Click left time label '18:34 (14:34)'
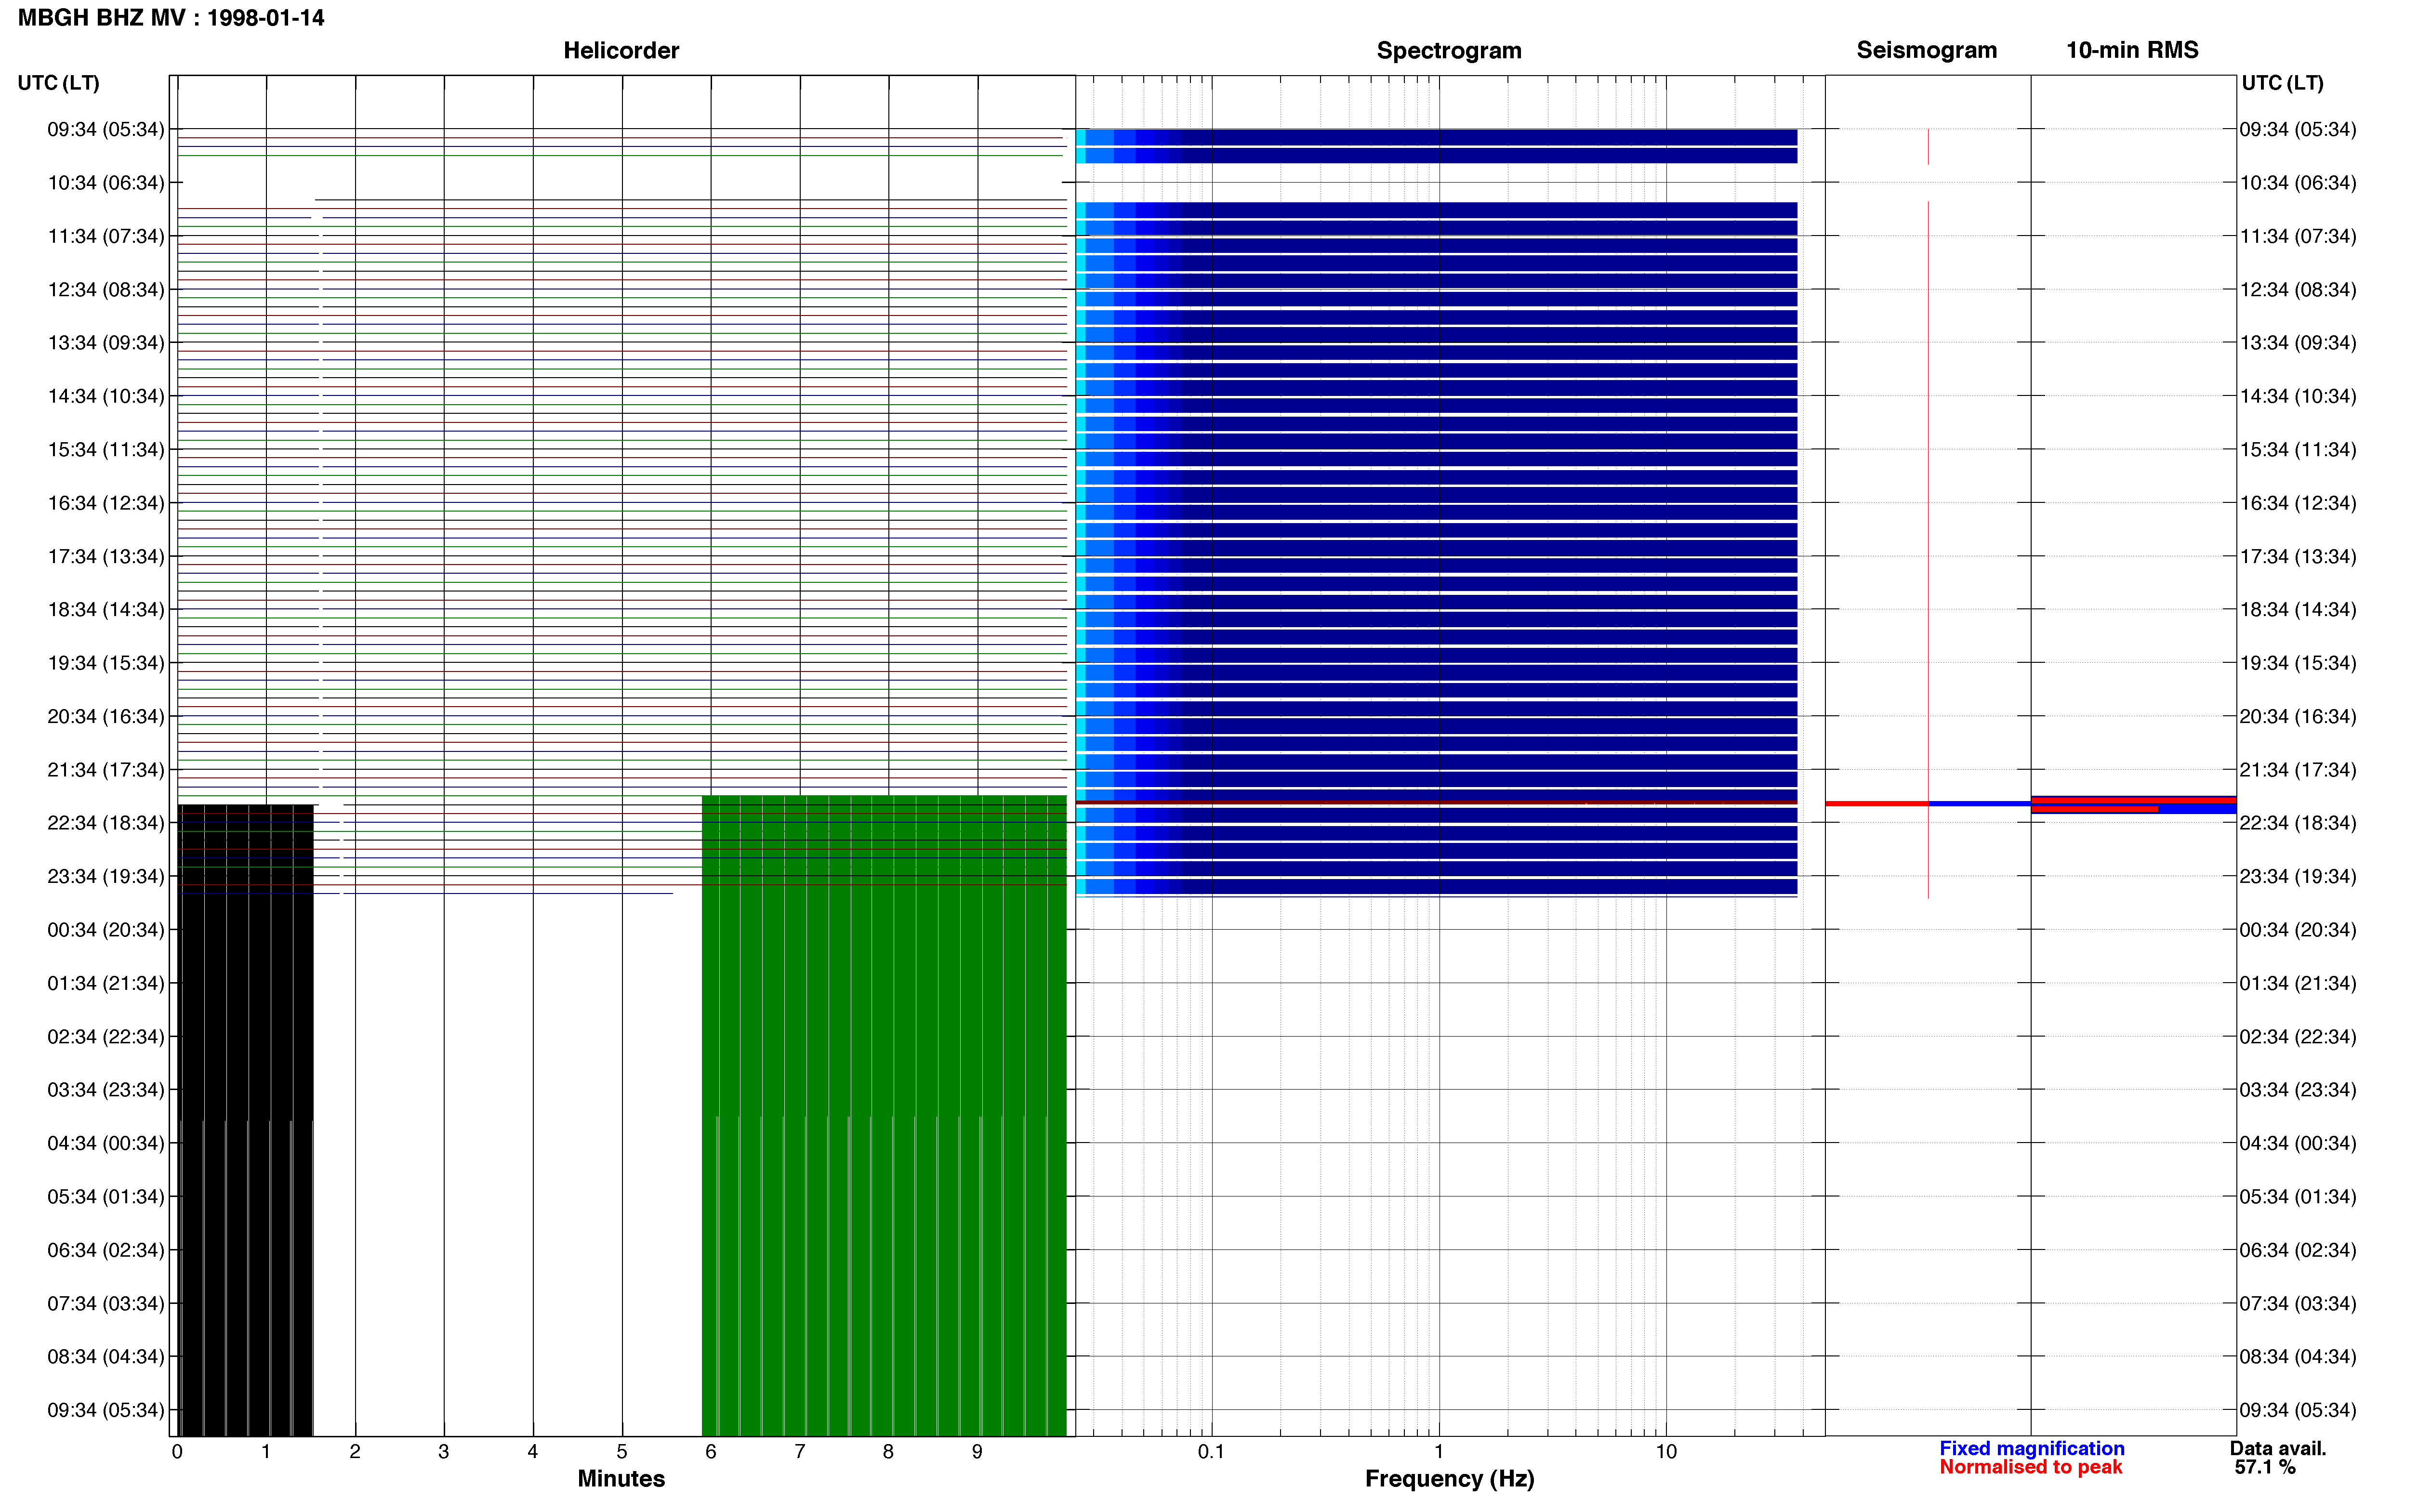Screen dimensions: 2418x1512 (106, 610)
